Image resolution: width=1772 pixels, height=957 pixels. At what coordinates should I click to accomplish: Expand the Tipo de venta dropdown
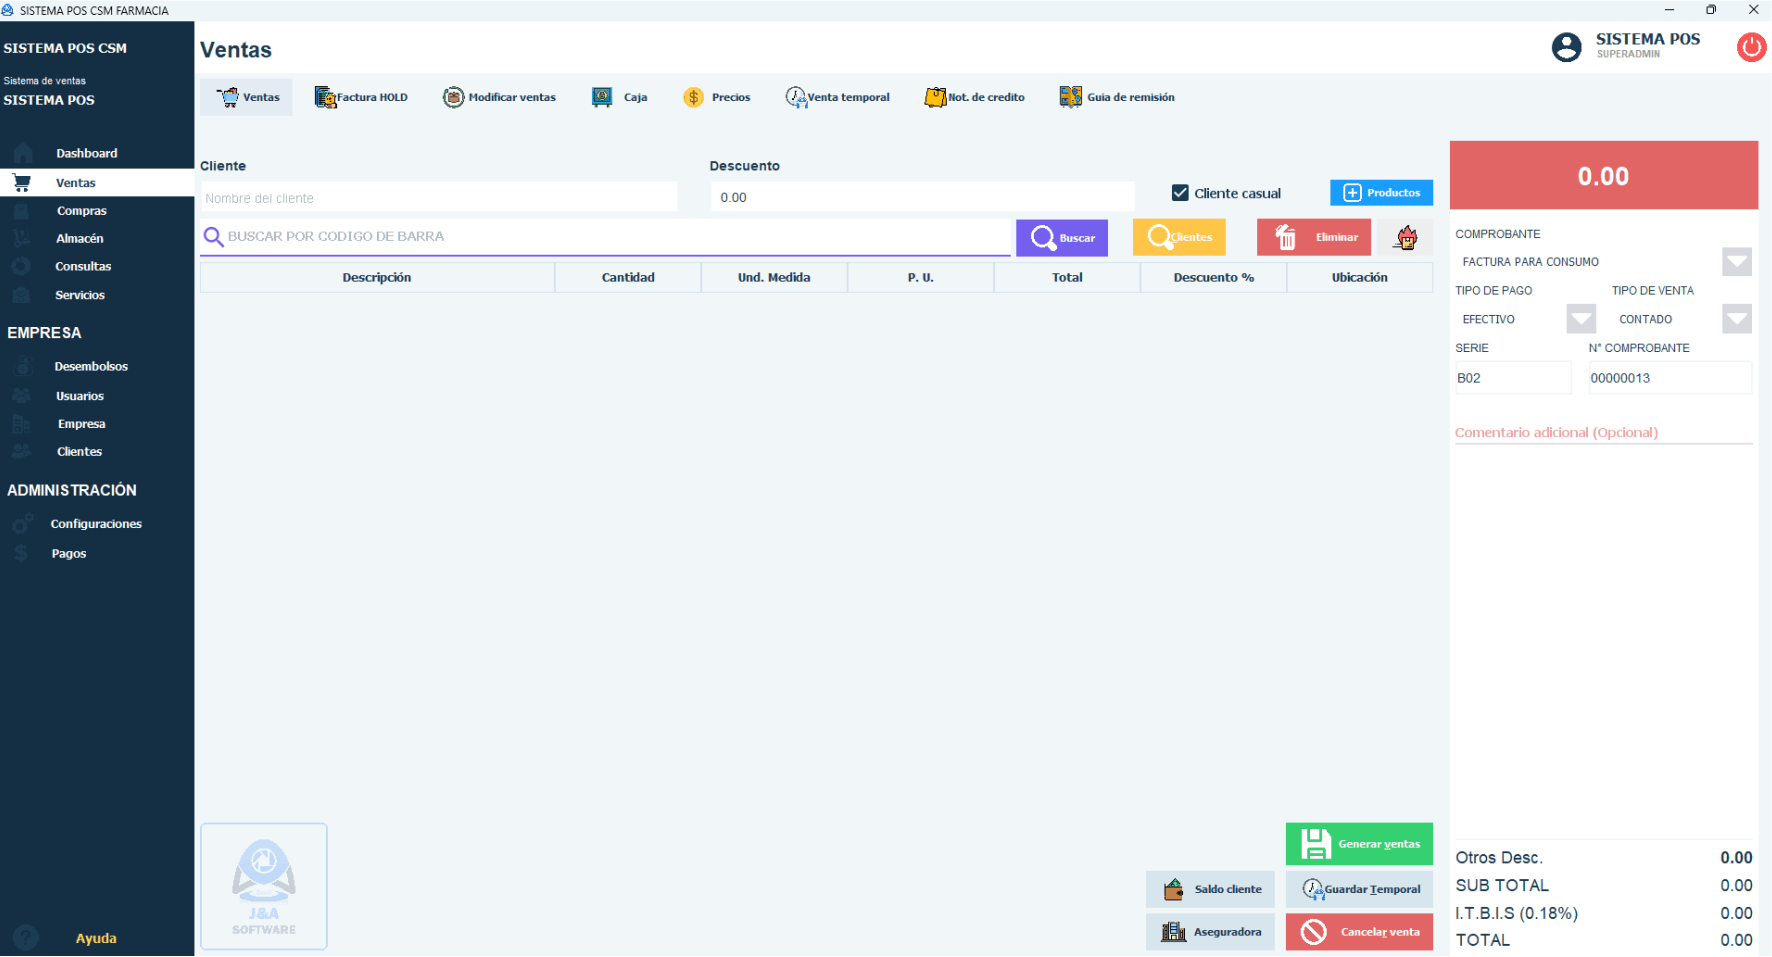click(1737, 319)
